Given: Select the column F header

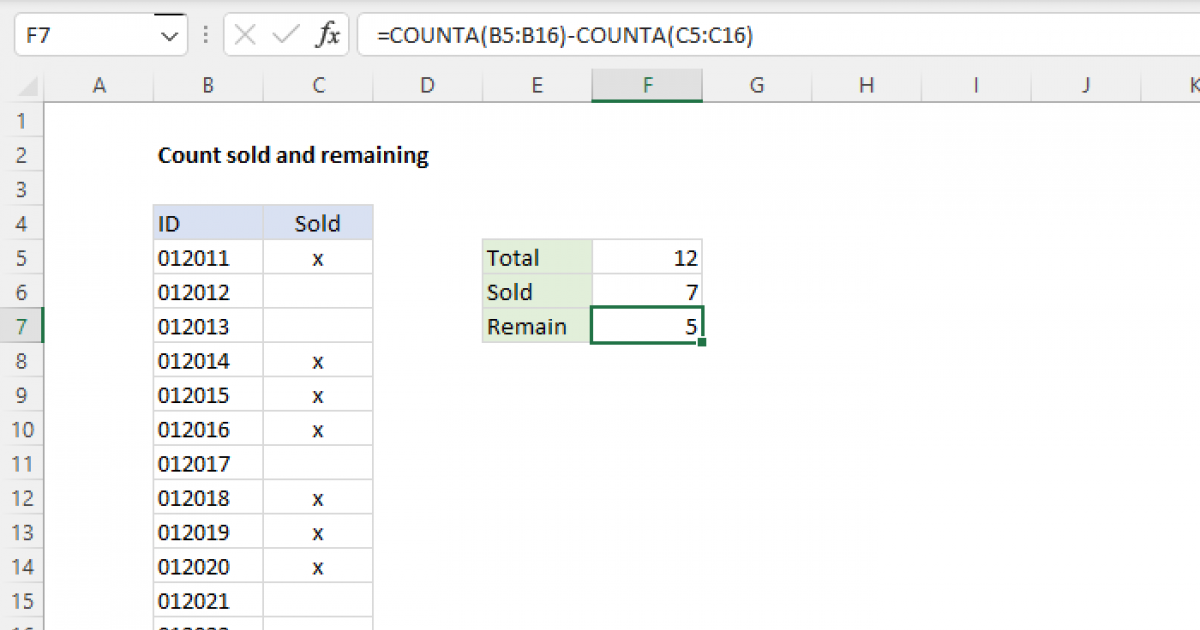Looking at the screenshot, I should [646, 86].
